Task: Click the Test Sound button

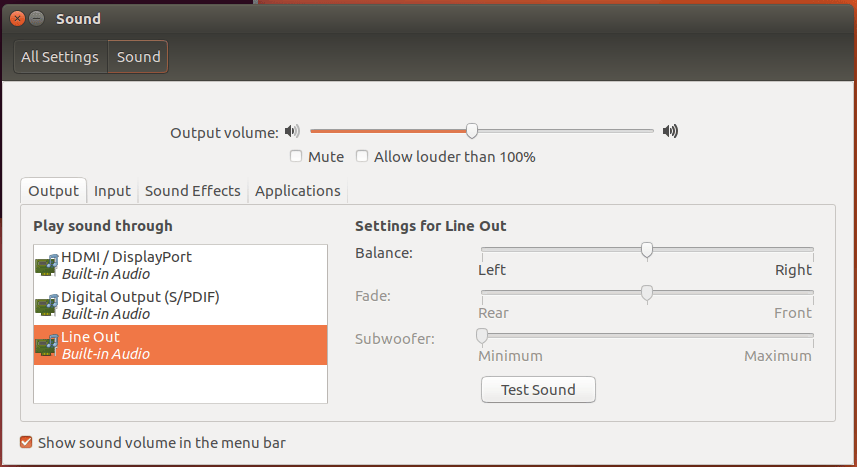Action: pos(538,389)
